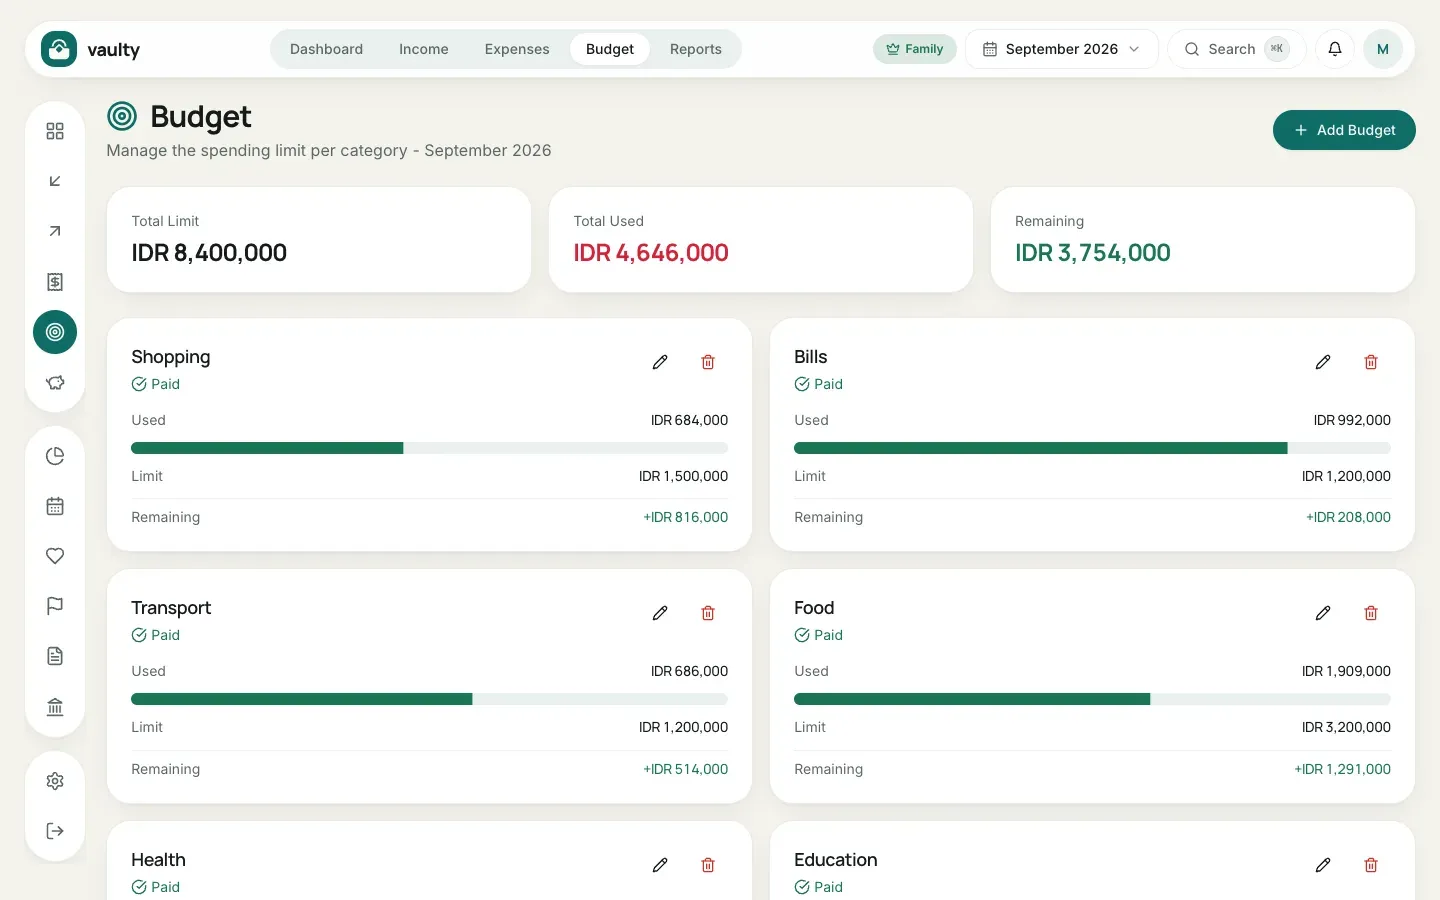Click the Transport usage progress bar

click(x=430, y=699)
